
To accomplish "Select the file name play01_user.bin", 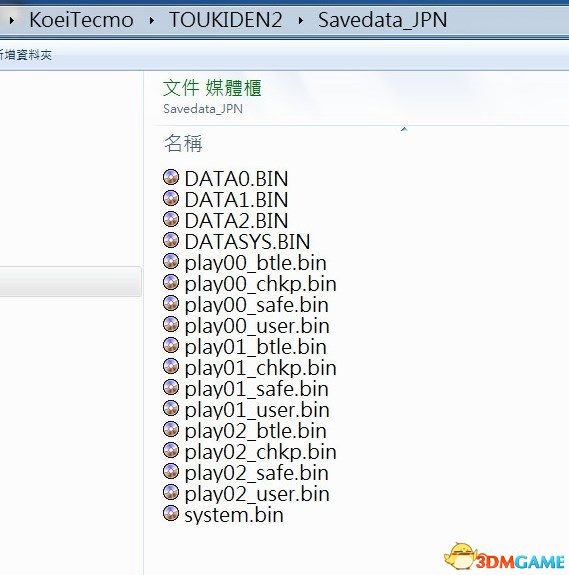I will tap(257, 410).
